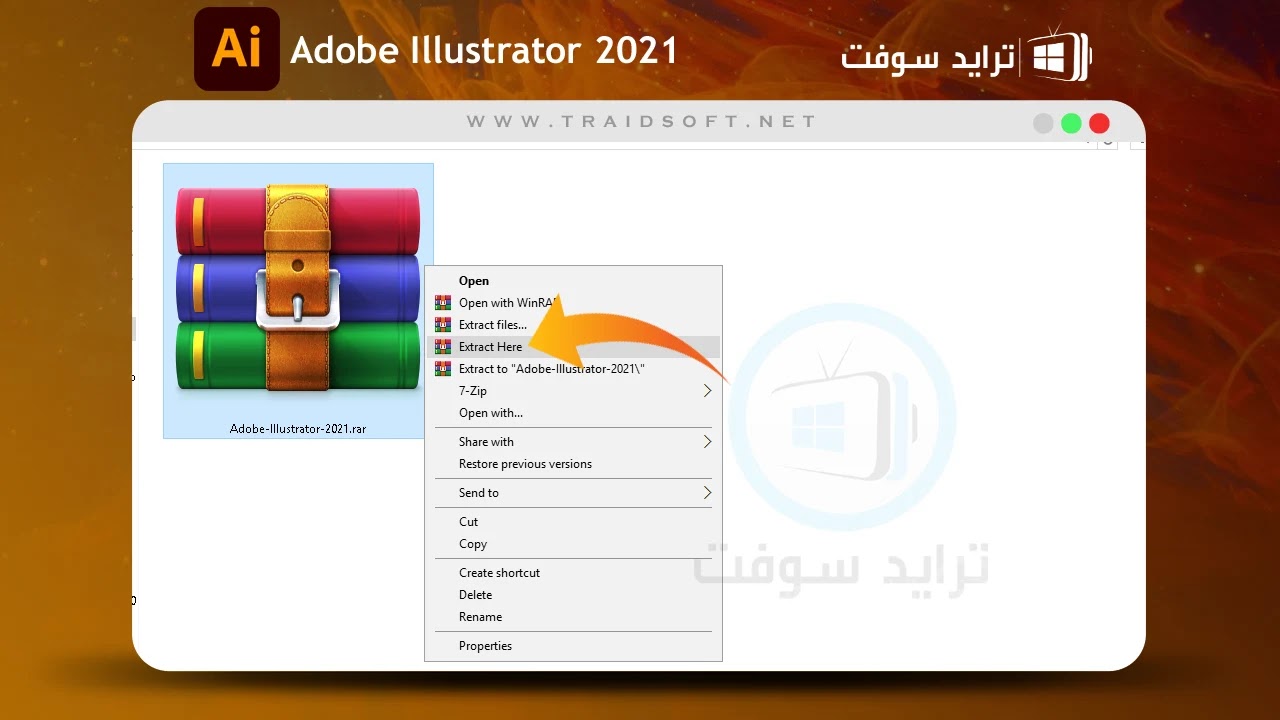This screenshot has width=1280, height=720.
Task: Choose Open with... entry
Action: click(x=573, y=413)
